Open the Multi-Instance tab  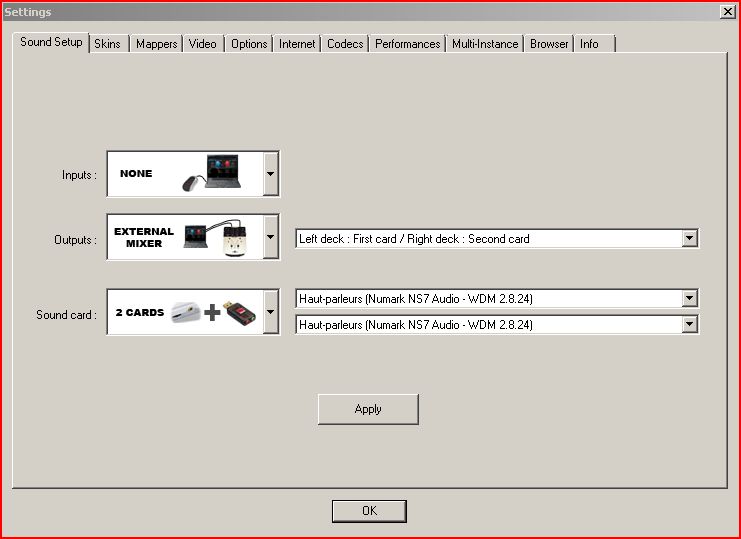485,44
